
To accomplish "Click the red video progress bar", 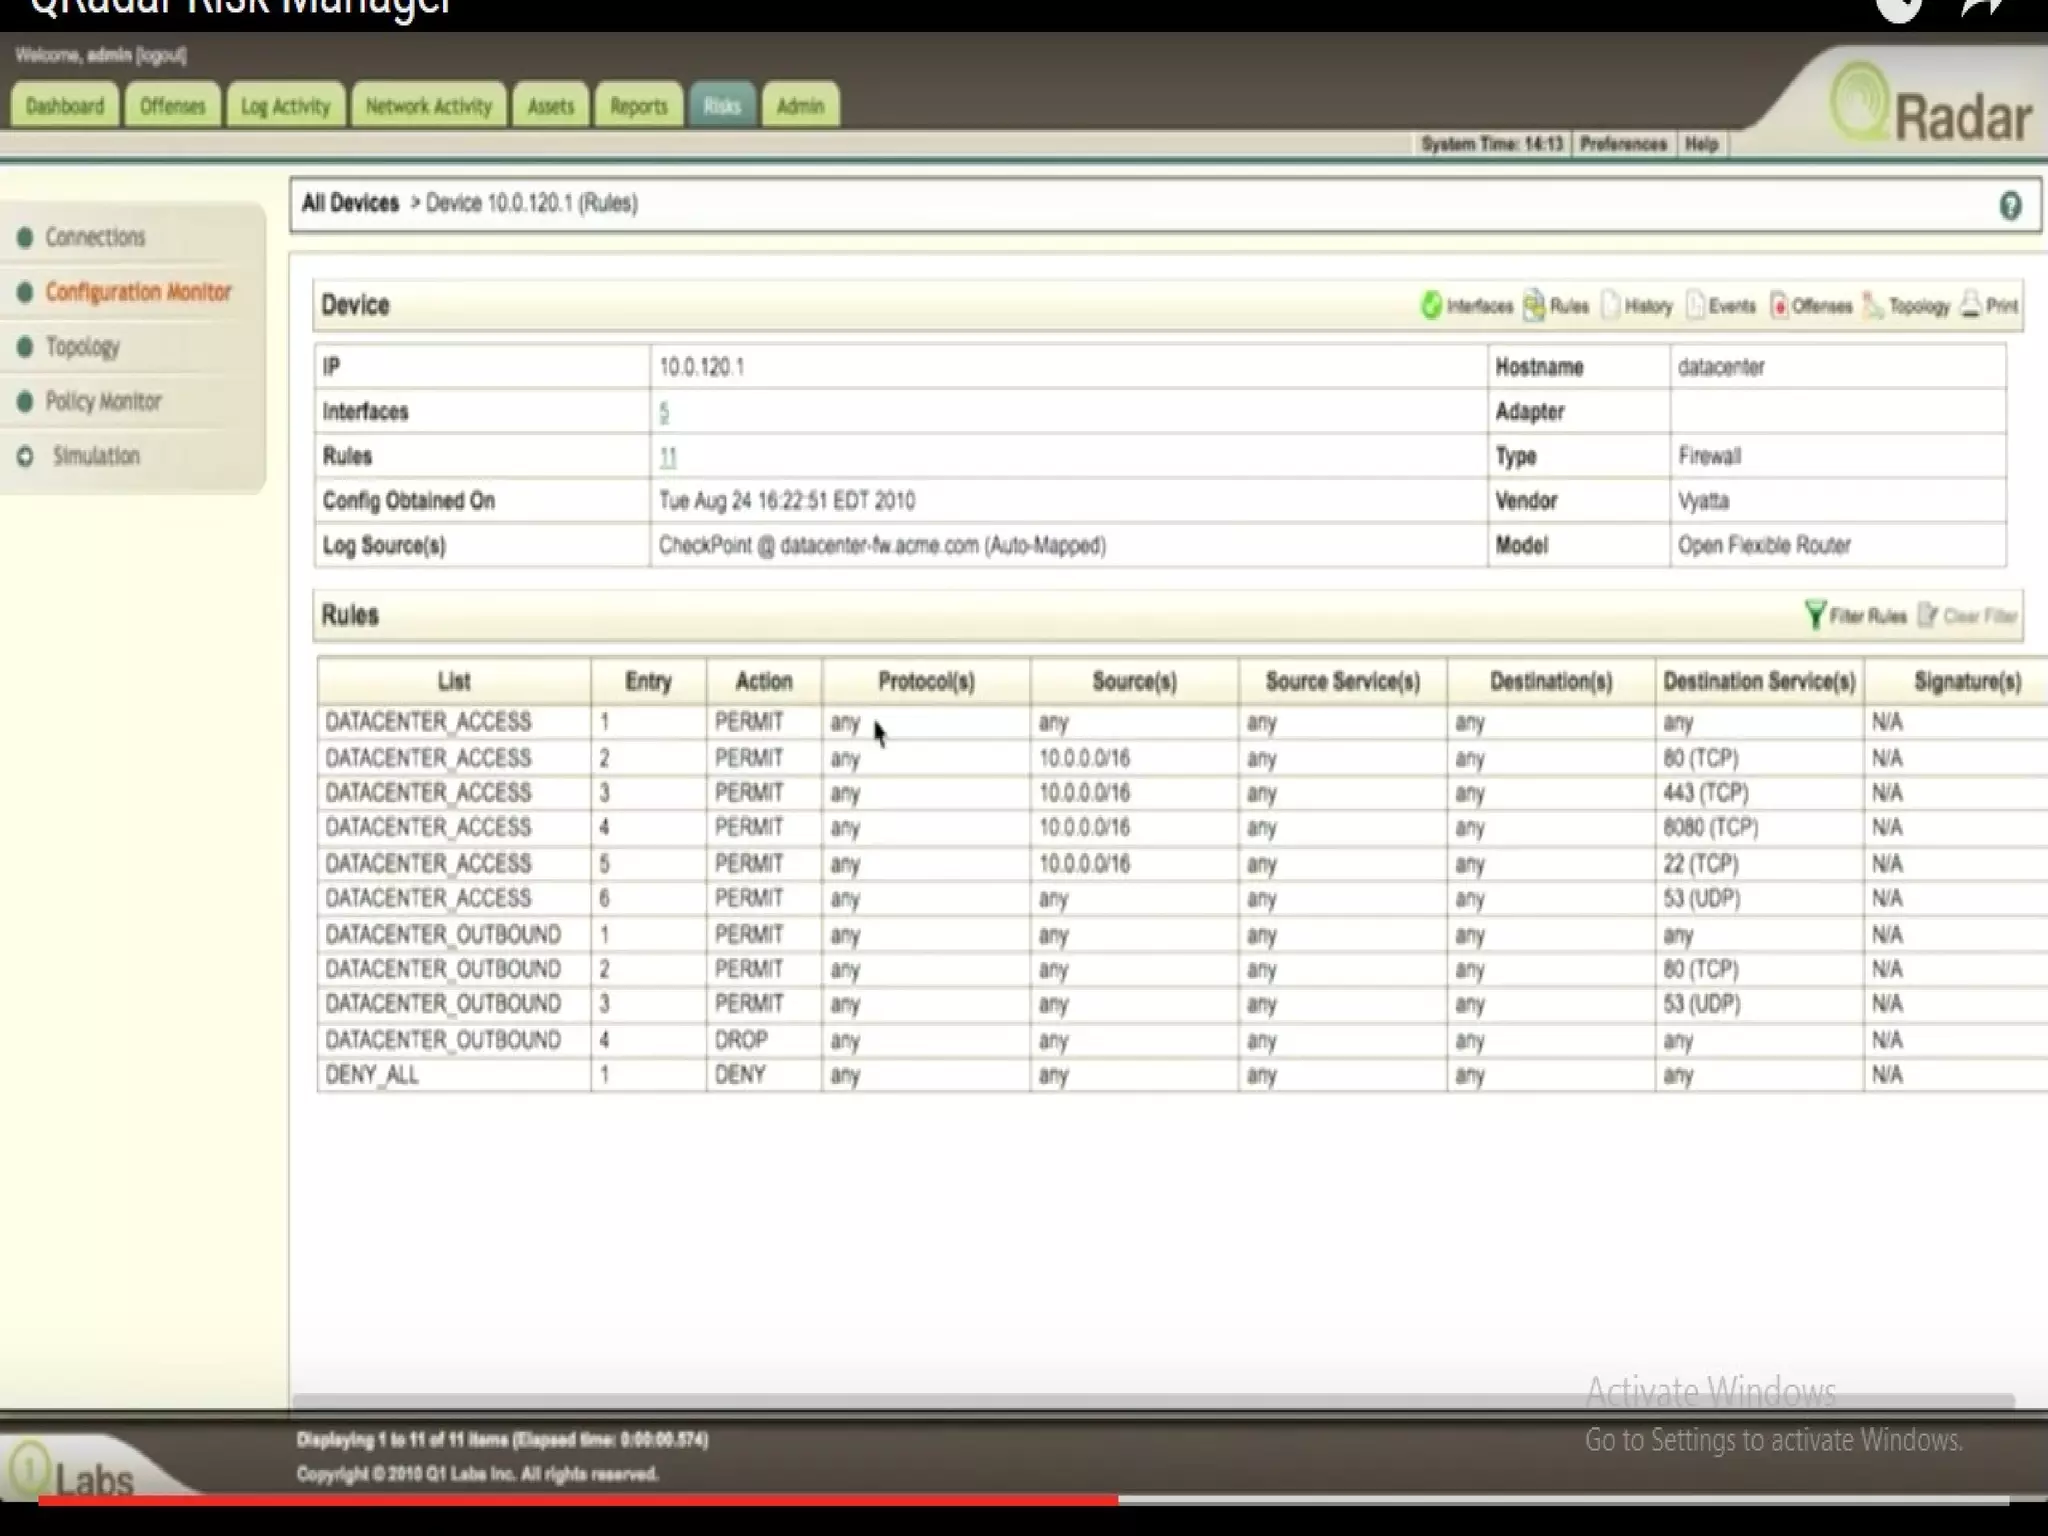I will [578, 1500].
